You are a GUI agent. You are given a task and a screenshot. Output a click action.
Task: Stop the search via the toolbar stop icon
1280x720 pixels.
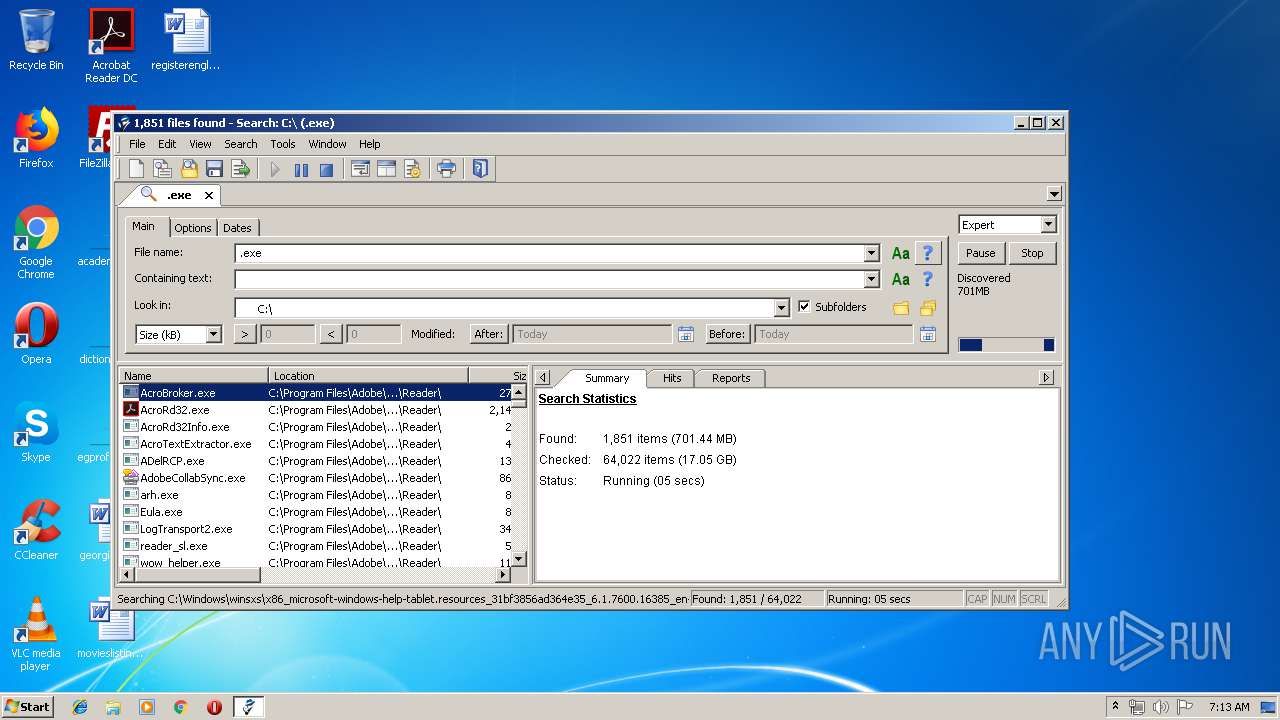pyautogui.click(x=326, y=170)
